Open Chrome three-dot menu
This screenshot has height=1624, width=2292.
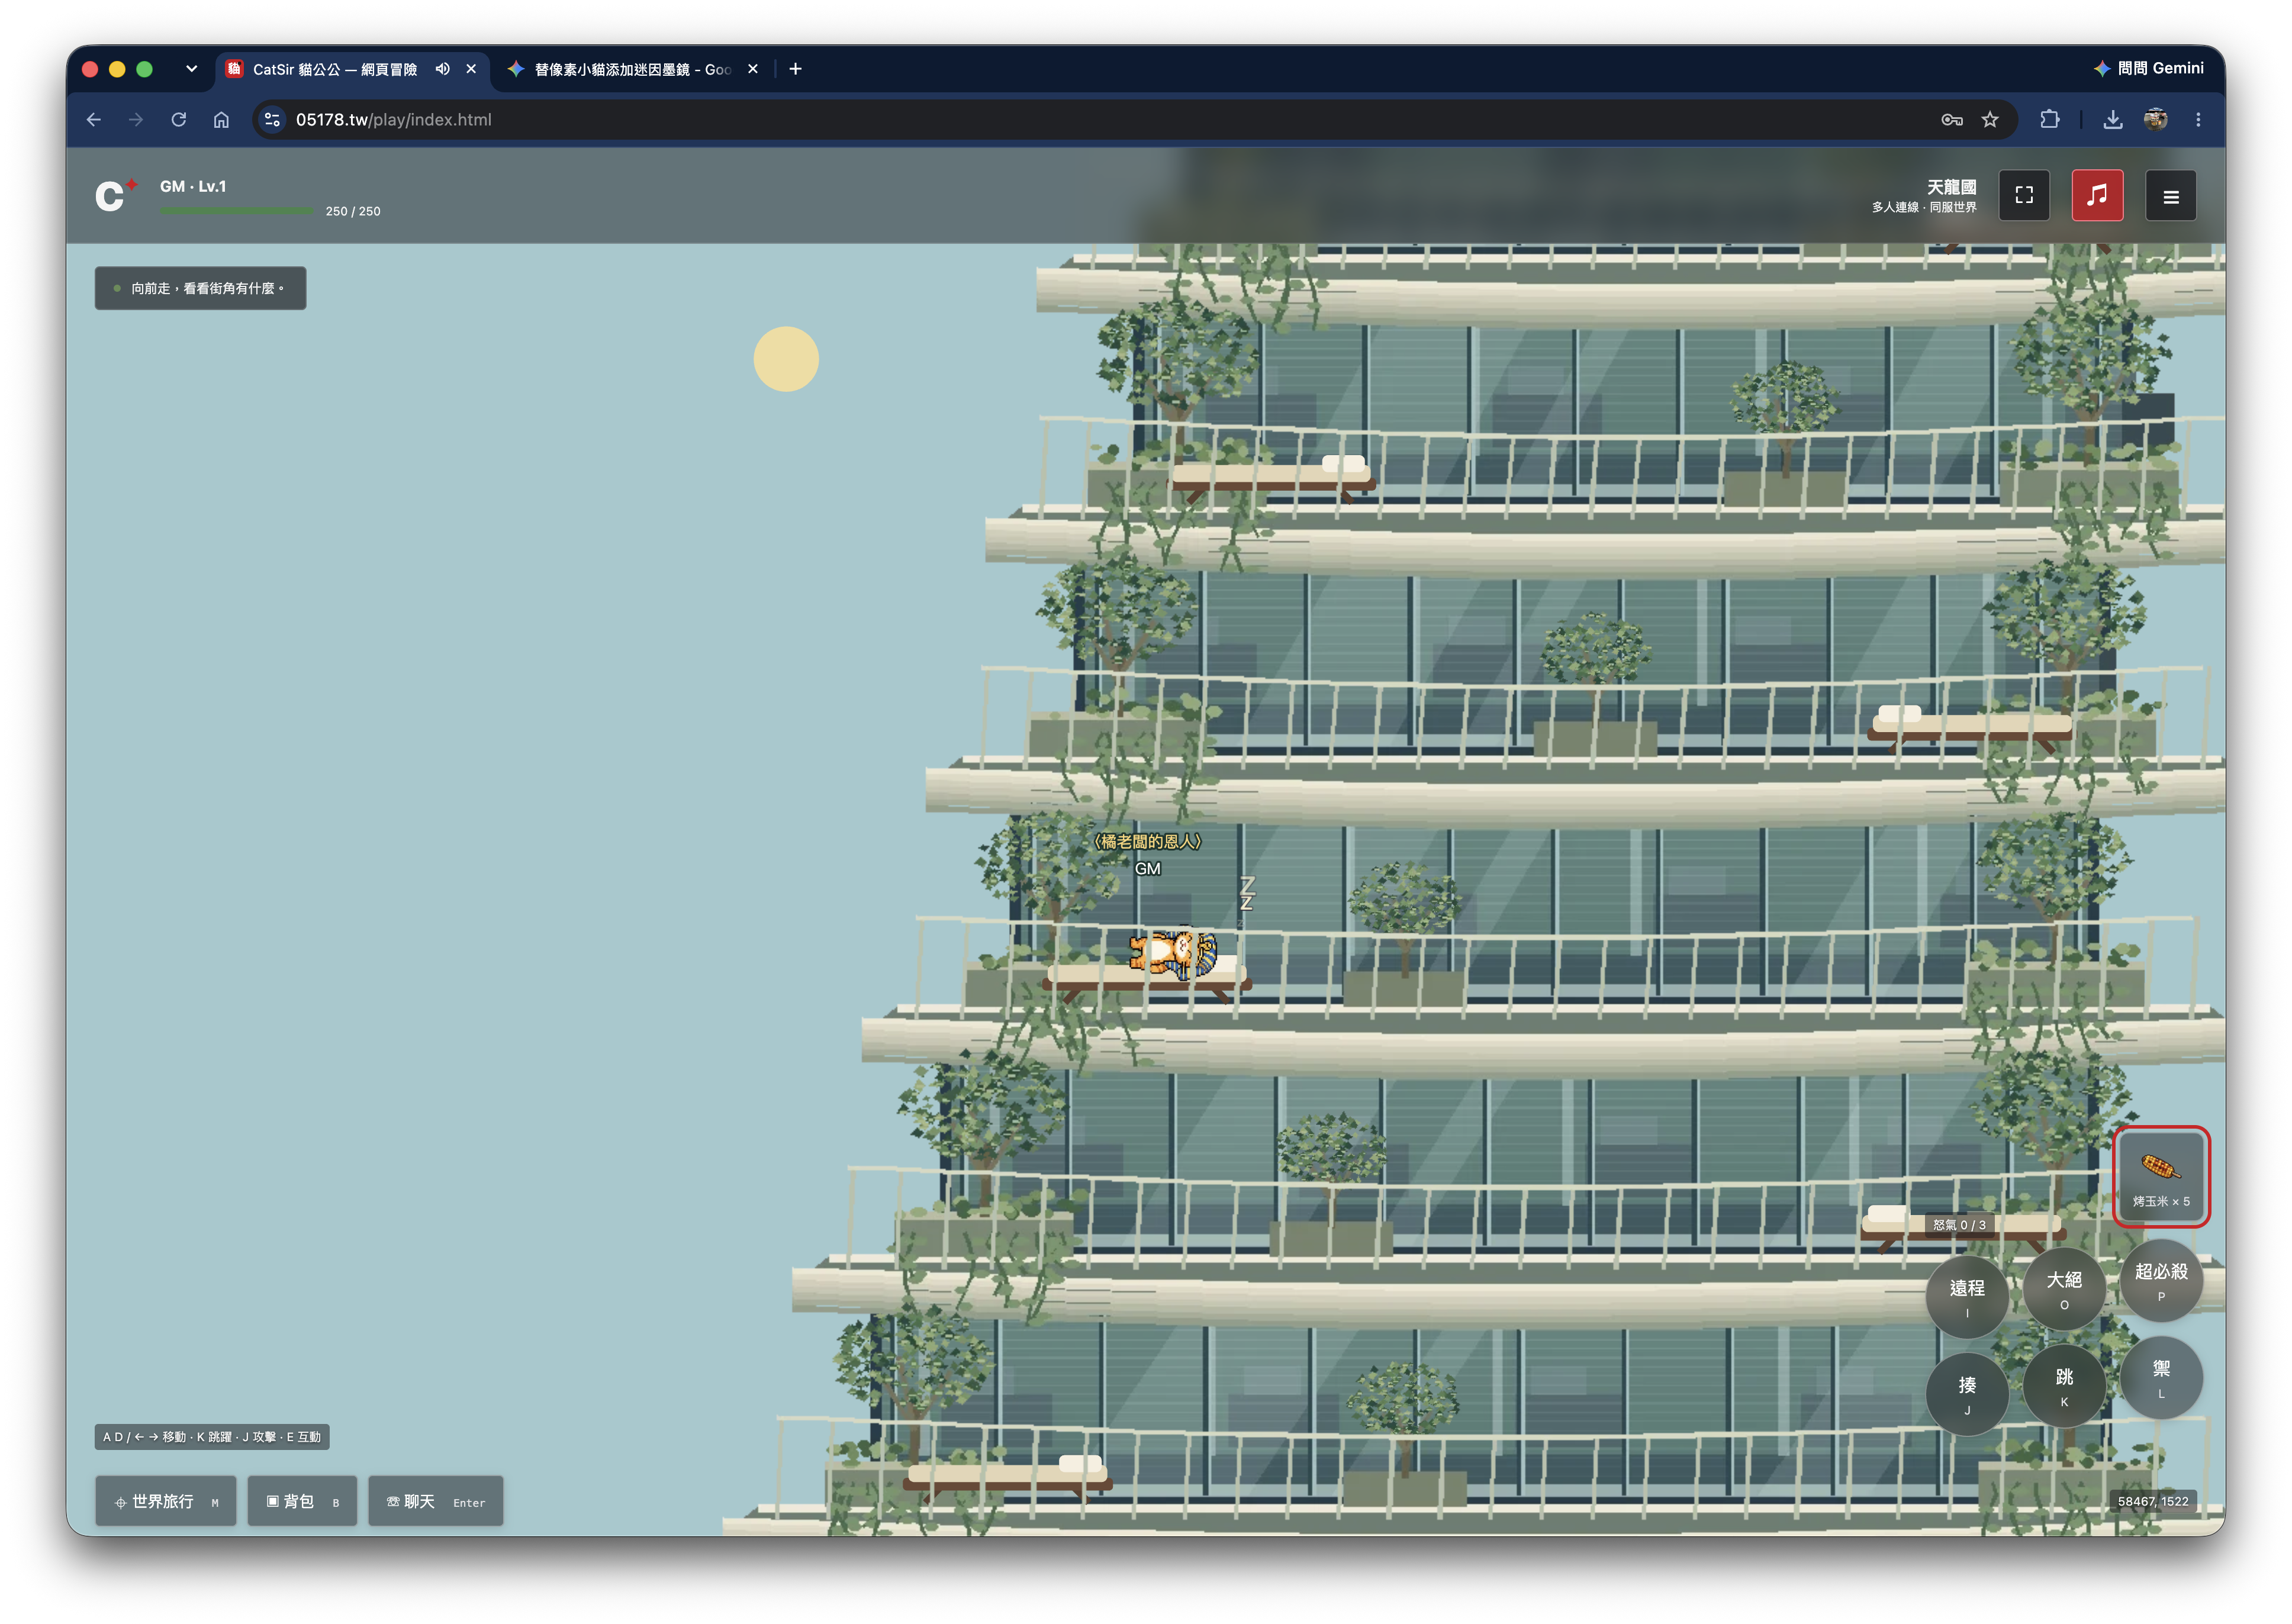click(2197, 120)
